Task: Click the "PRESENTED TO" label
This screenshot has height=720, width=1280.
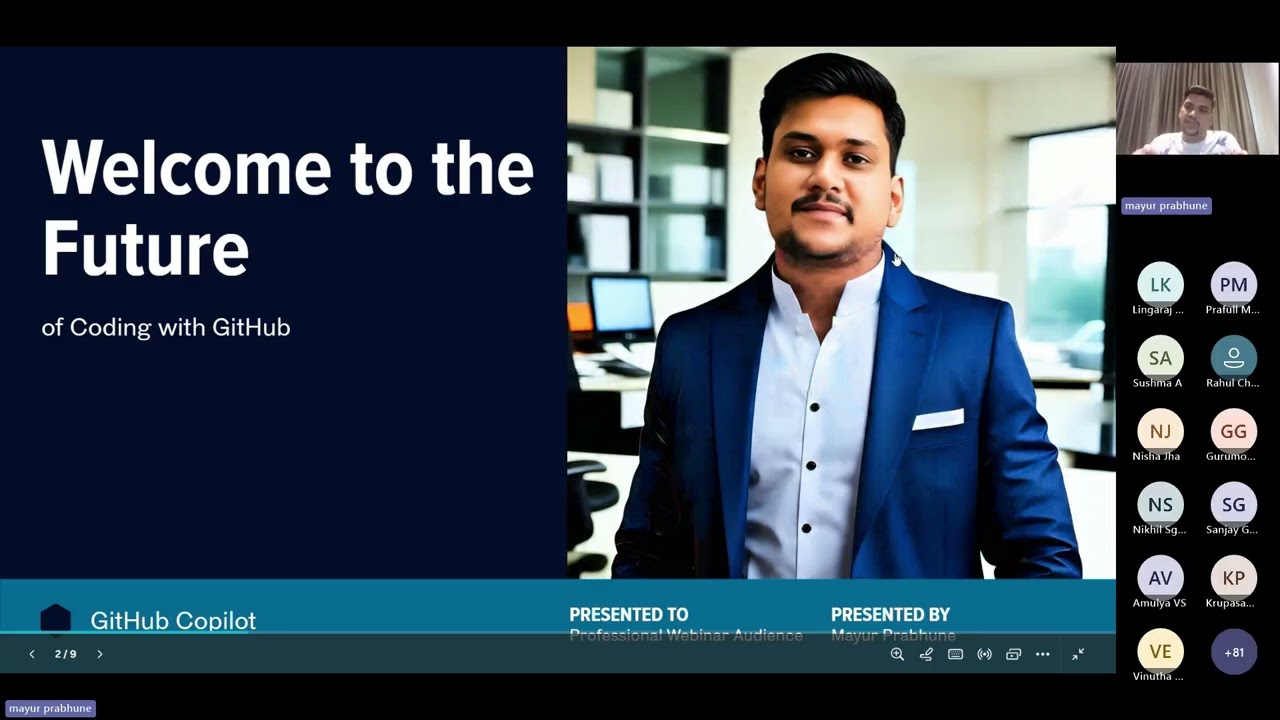Action: coord(629,614)
